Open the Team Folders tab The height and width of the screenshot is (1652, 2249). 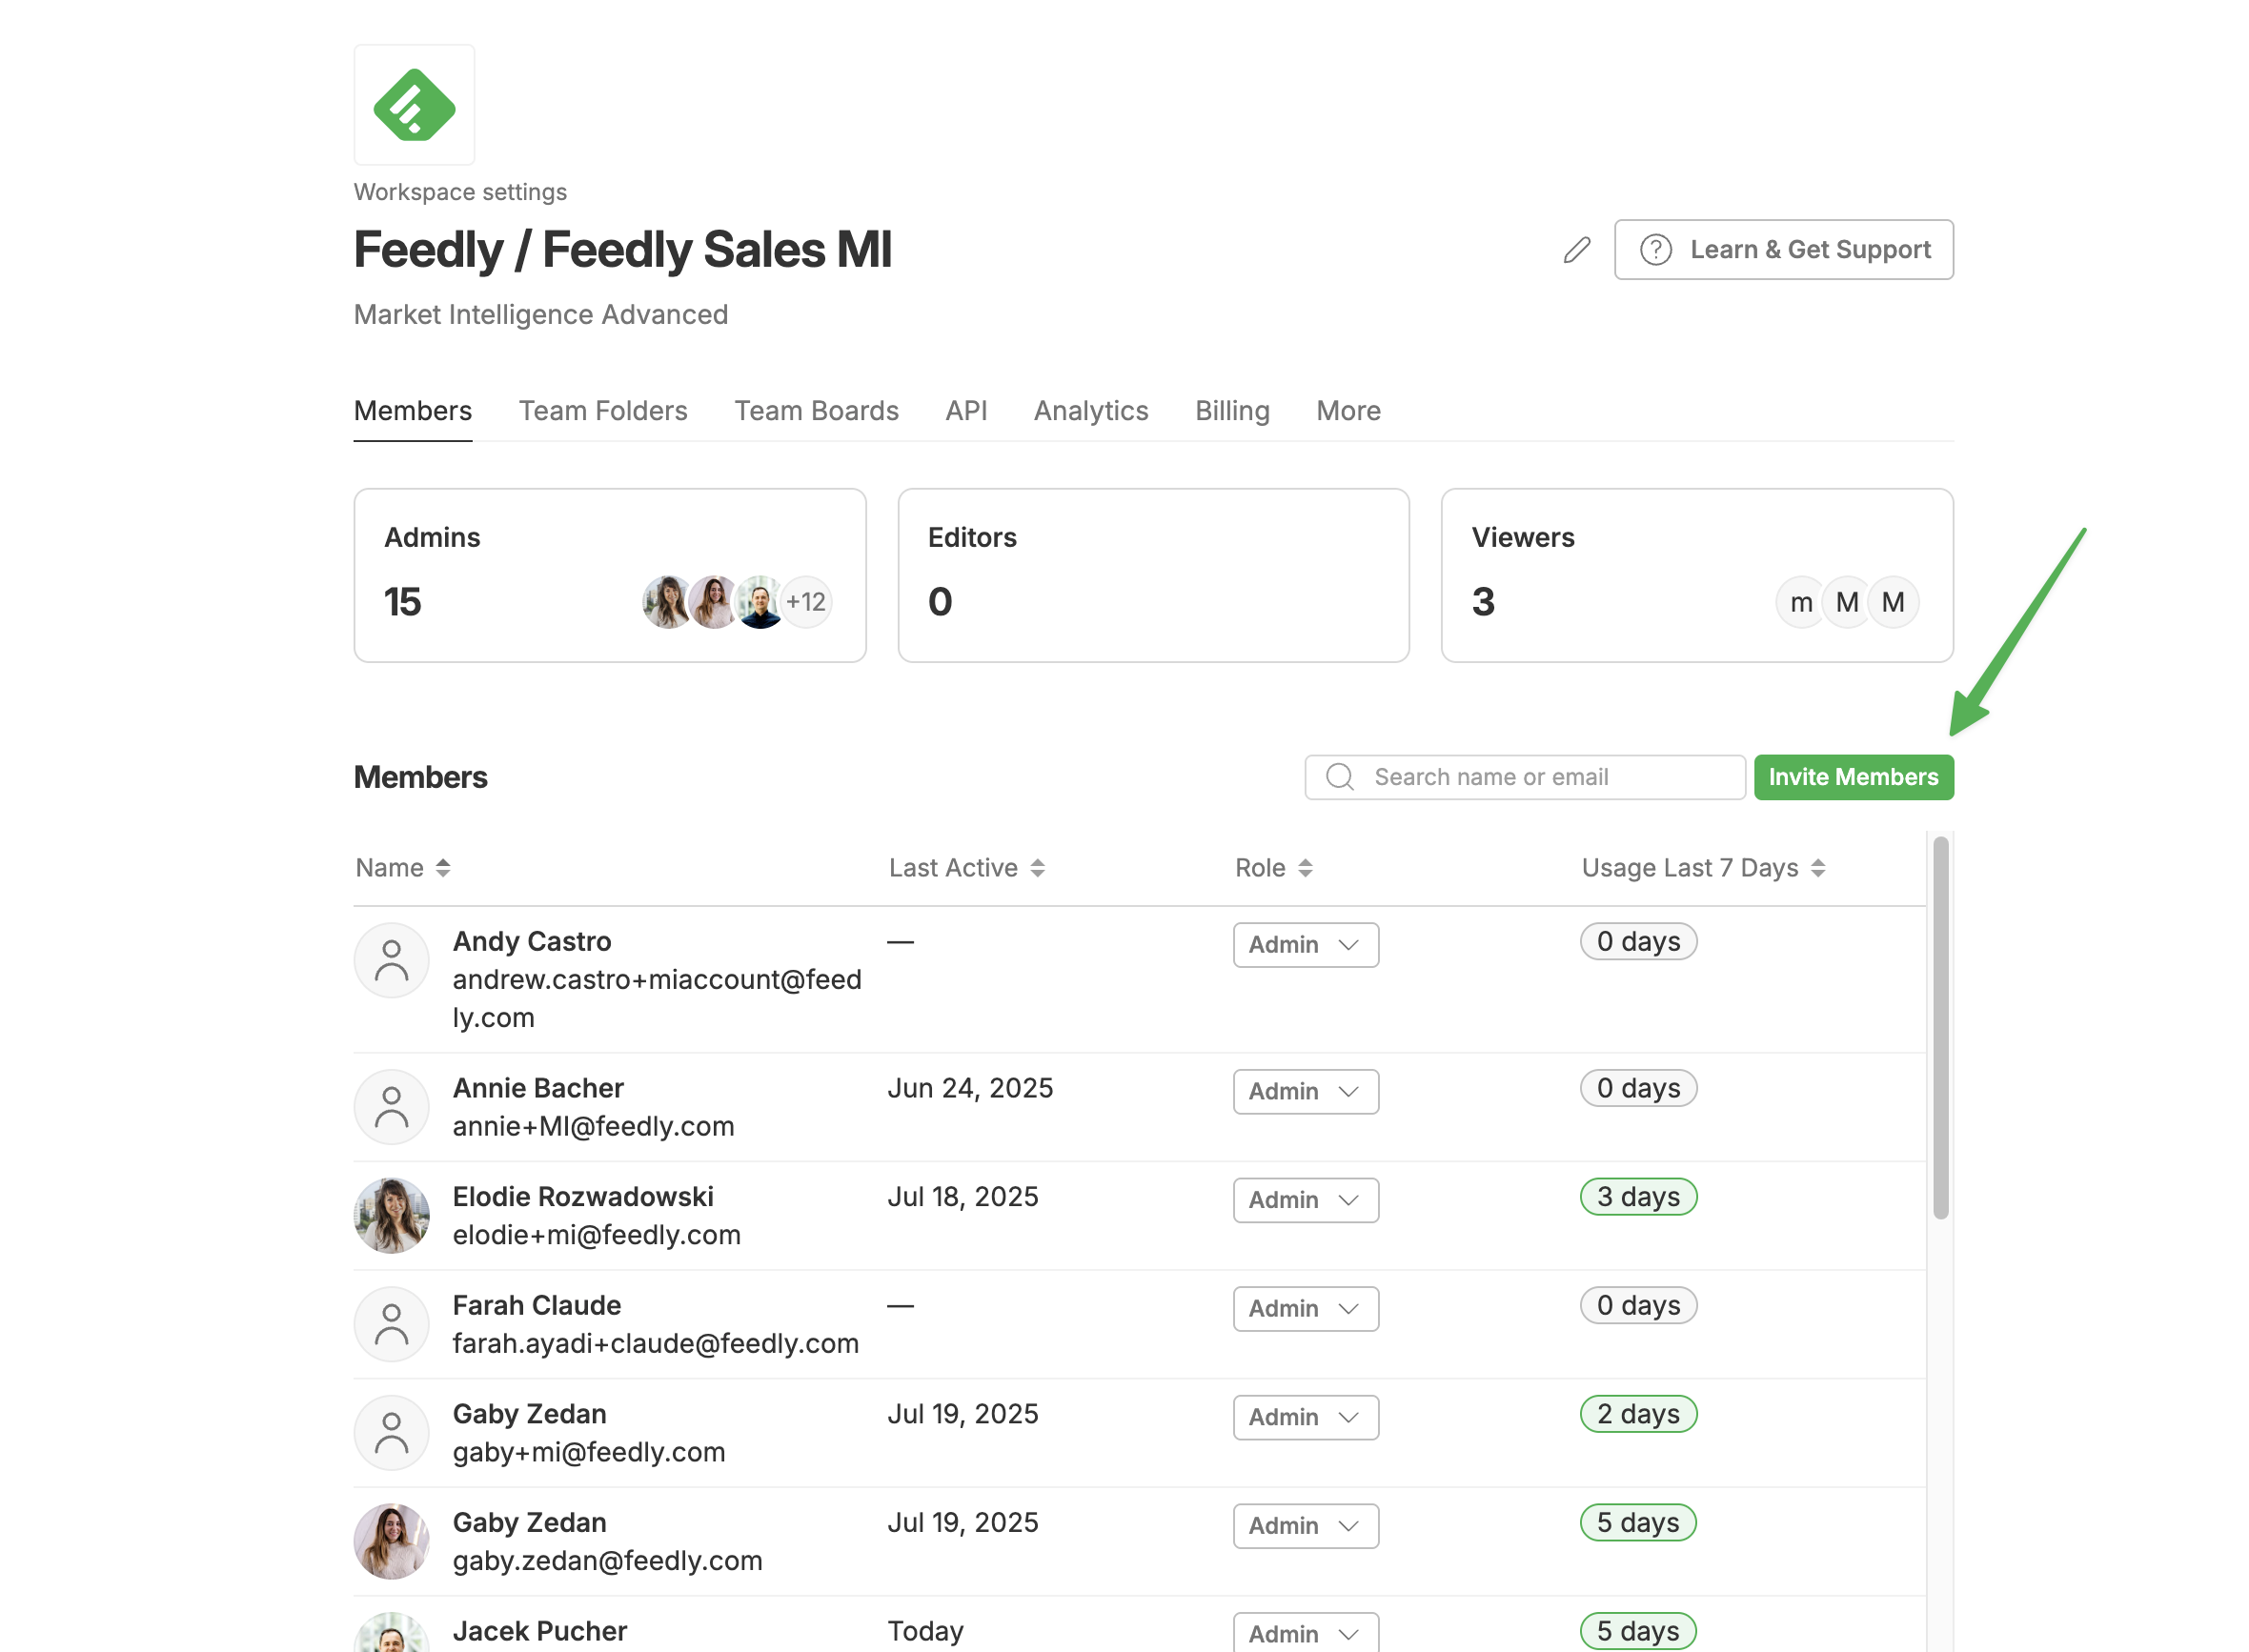(x=603, y=411)
